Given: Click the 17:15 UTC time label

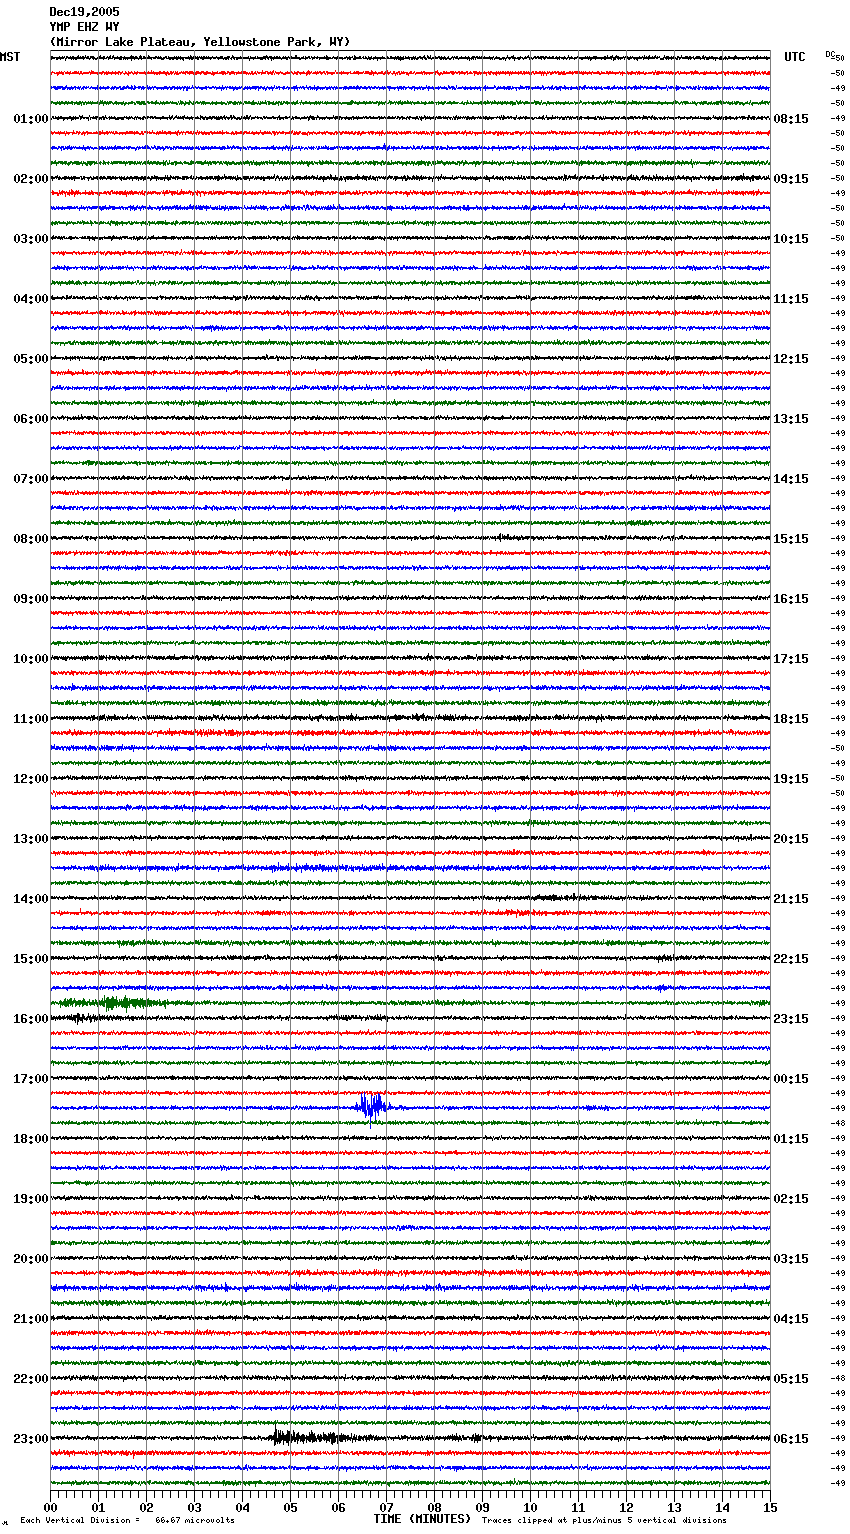Looking at the screenshot, I should coord(791,659).
